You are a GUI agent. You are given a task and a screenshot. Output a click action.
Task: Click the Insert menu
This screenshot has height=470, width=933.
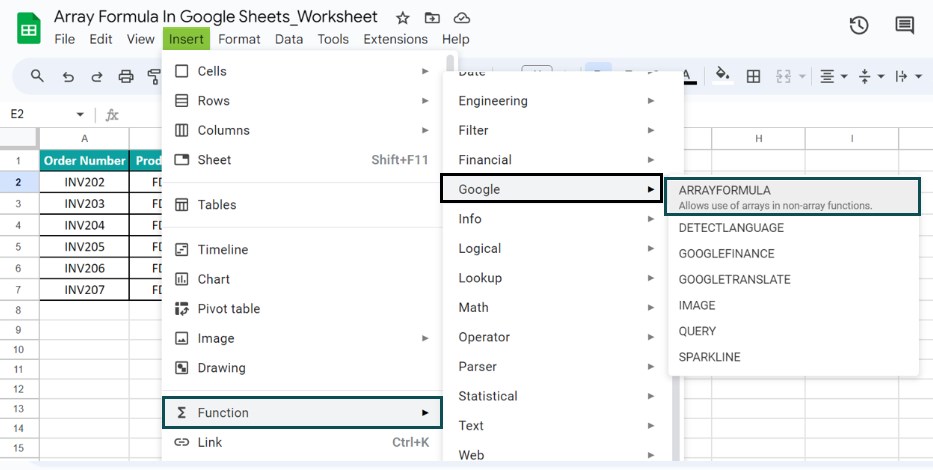tap(186, 39)
